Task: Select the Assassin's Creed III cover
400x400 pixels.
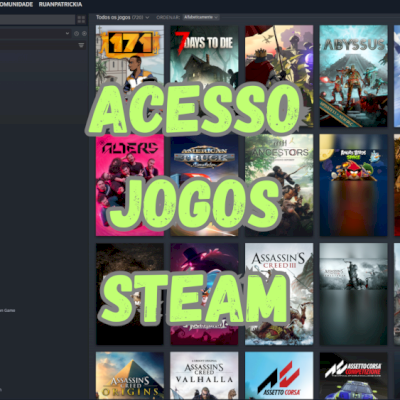Action: click(279, 294)
